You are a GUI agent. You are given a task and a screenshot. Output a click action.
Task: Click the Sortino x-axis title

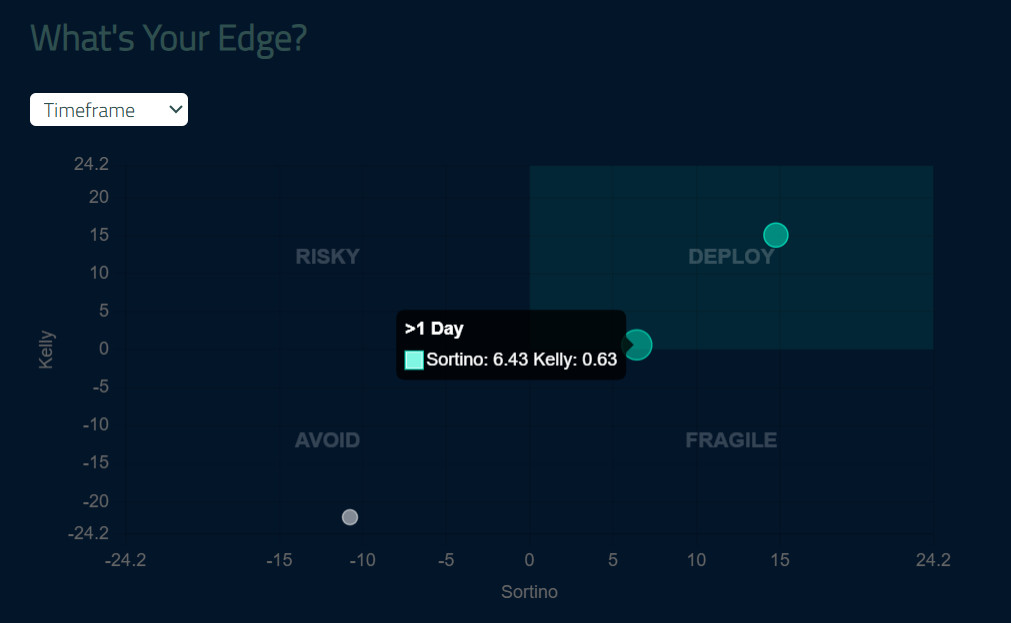pos(529,592)
